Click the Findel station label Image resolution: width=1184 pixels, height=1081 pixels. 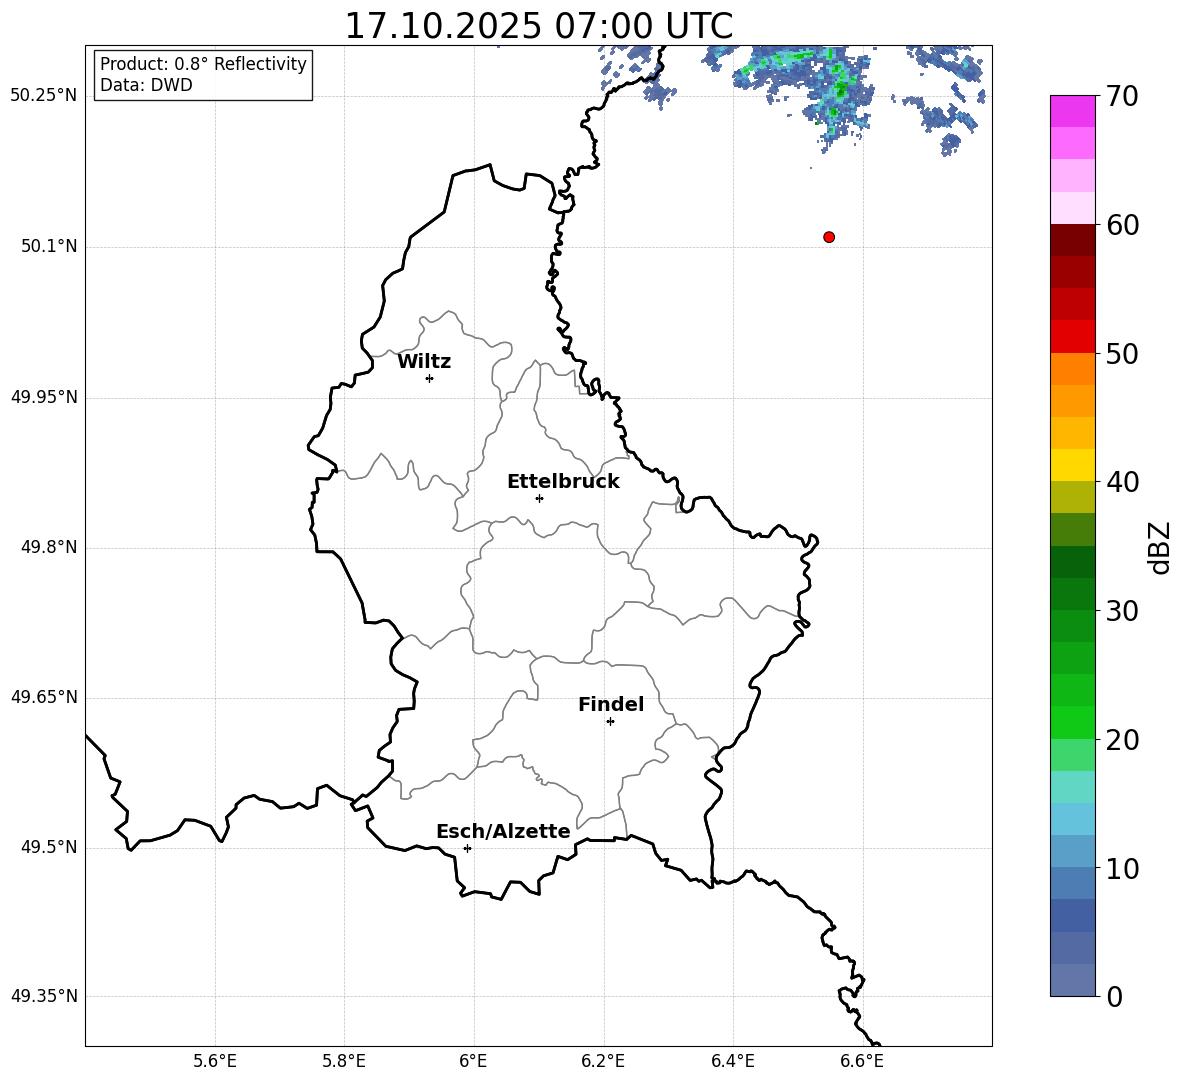[611, 704]
